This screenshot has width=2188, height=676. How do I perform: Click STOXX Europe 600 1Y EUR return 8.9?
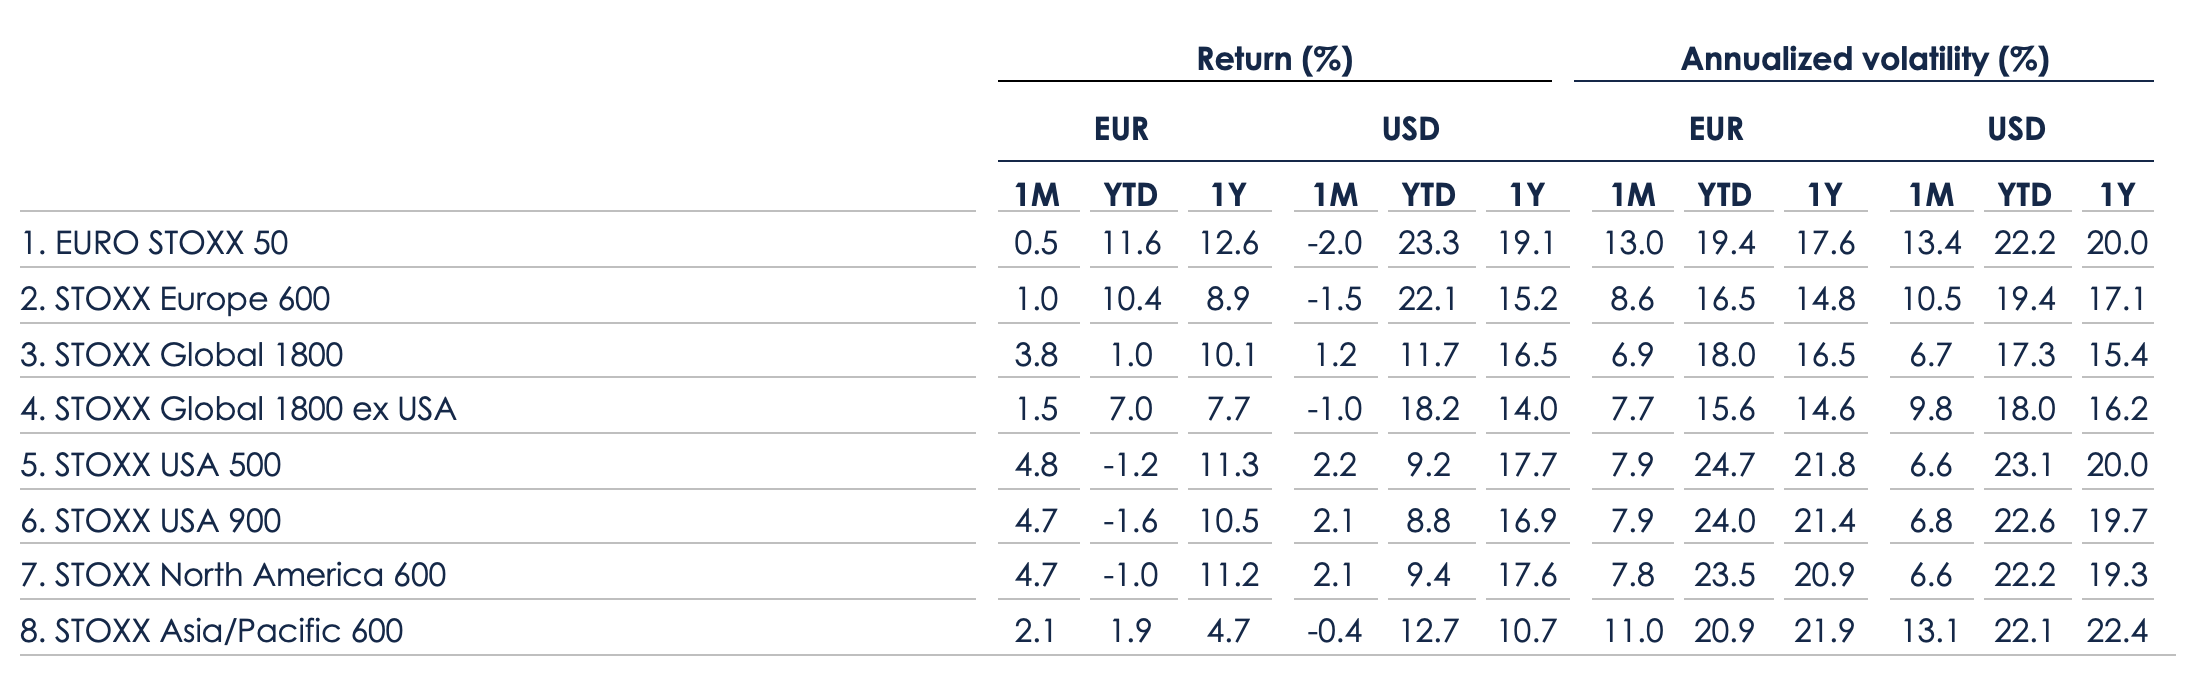1227,299
